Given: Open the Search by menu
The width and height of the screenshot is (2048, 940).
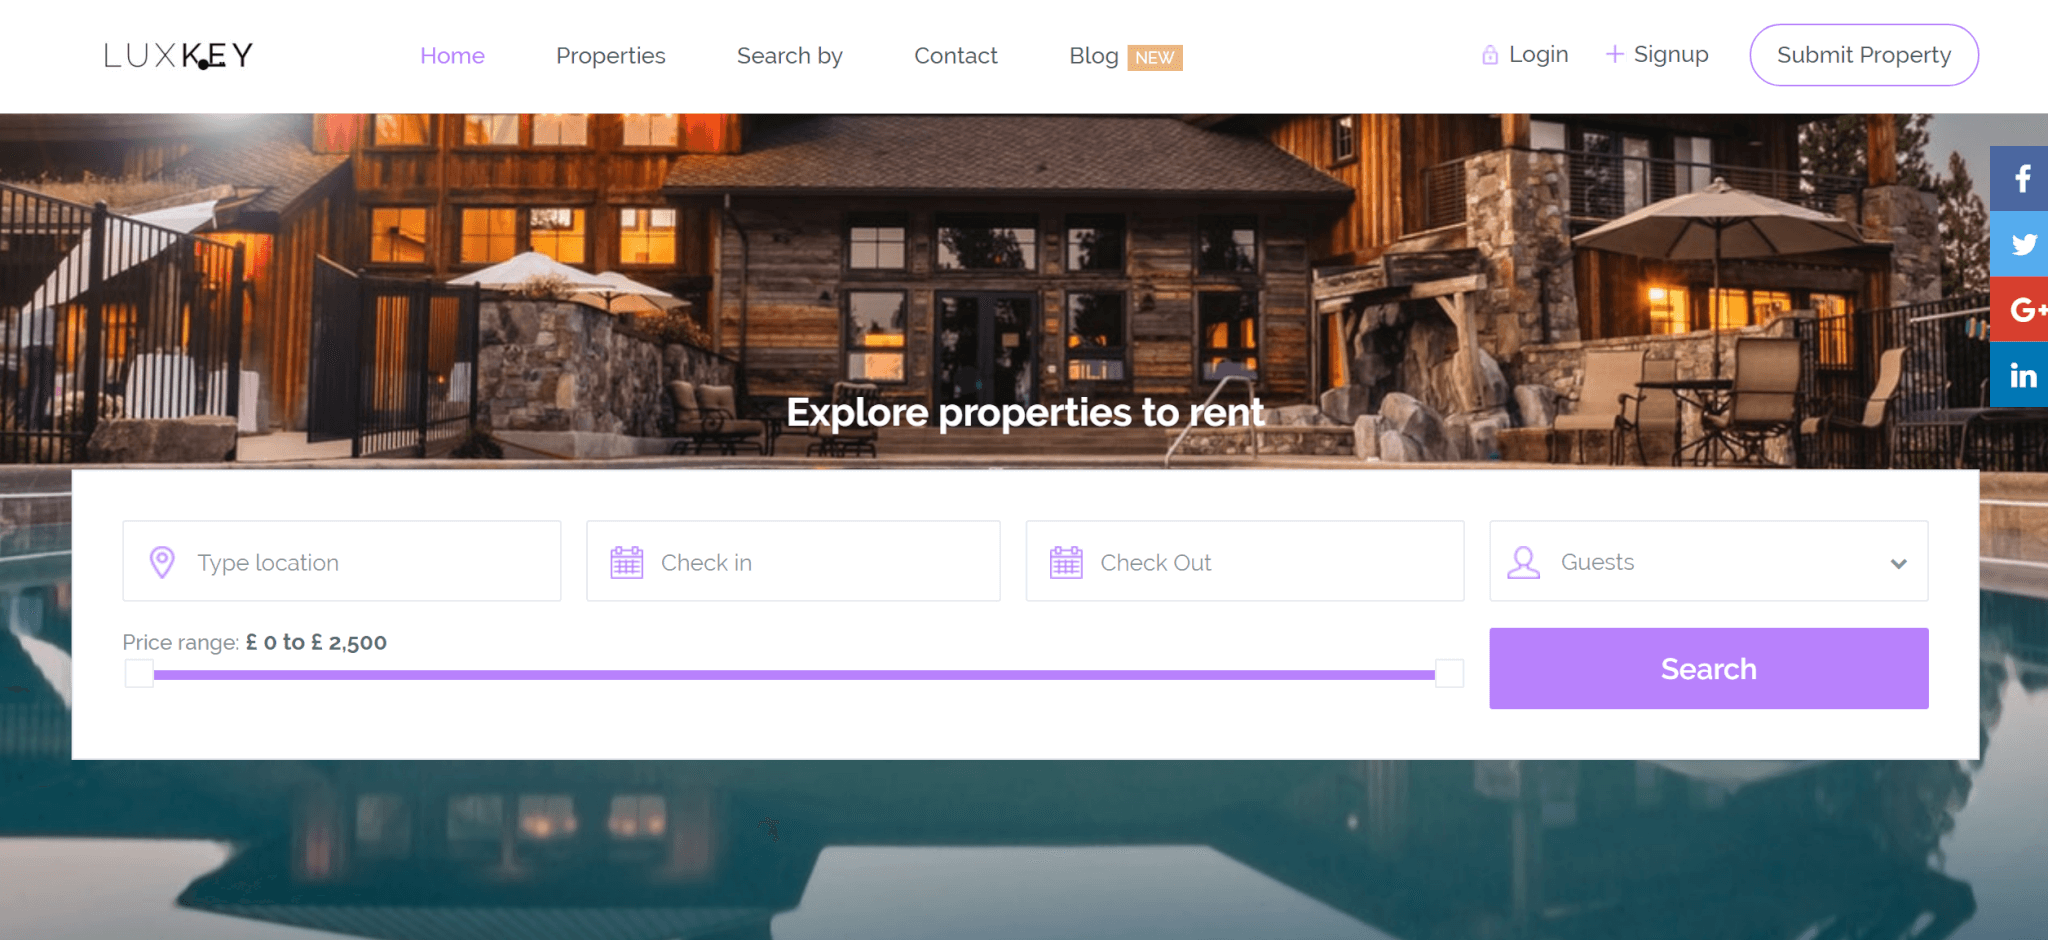Looking at the screenshot, I should [x=790, y=56].
